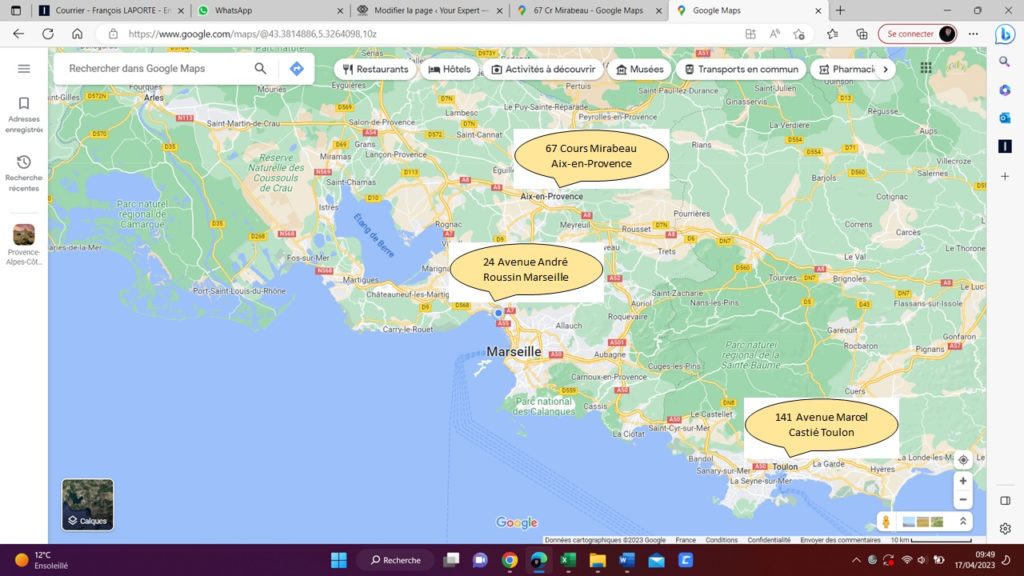The height and width of the screenshot is (576, 1024).
Task: Reload the current page
Action: (x=48, y=34)
